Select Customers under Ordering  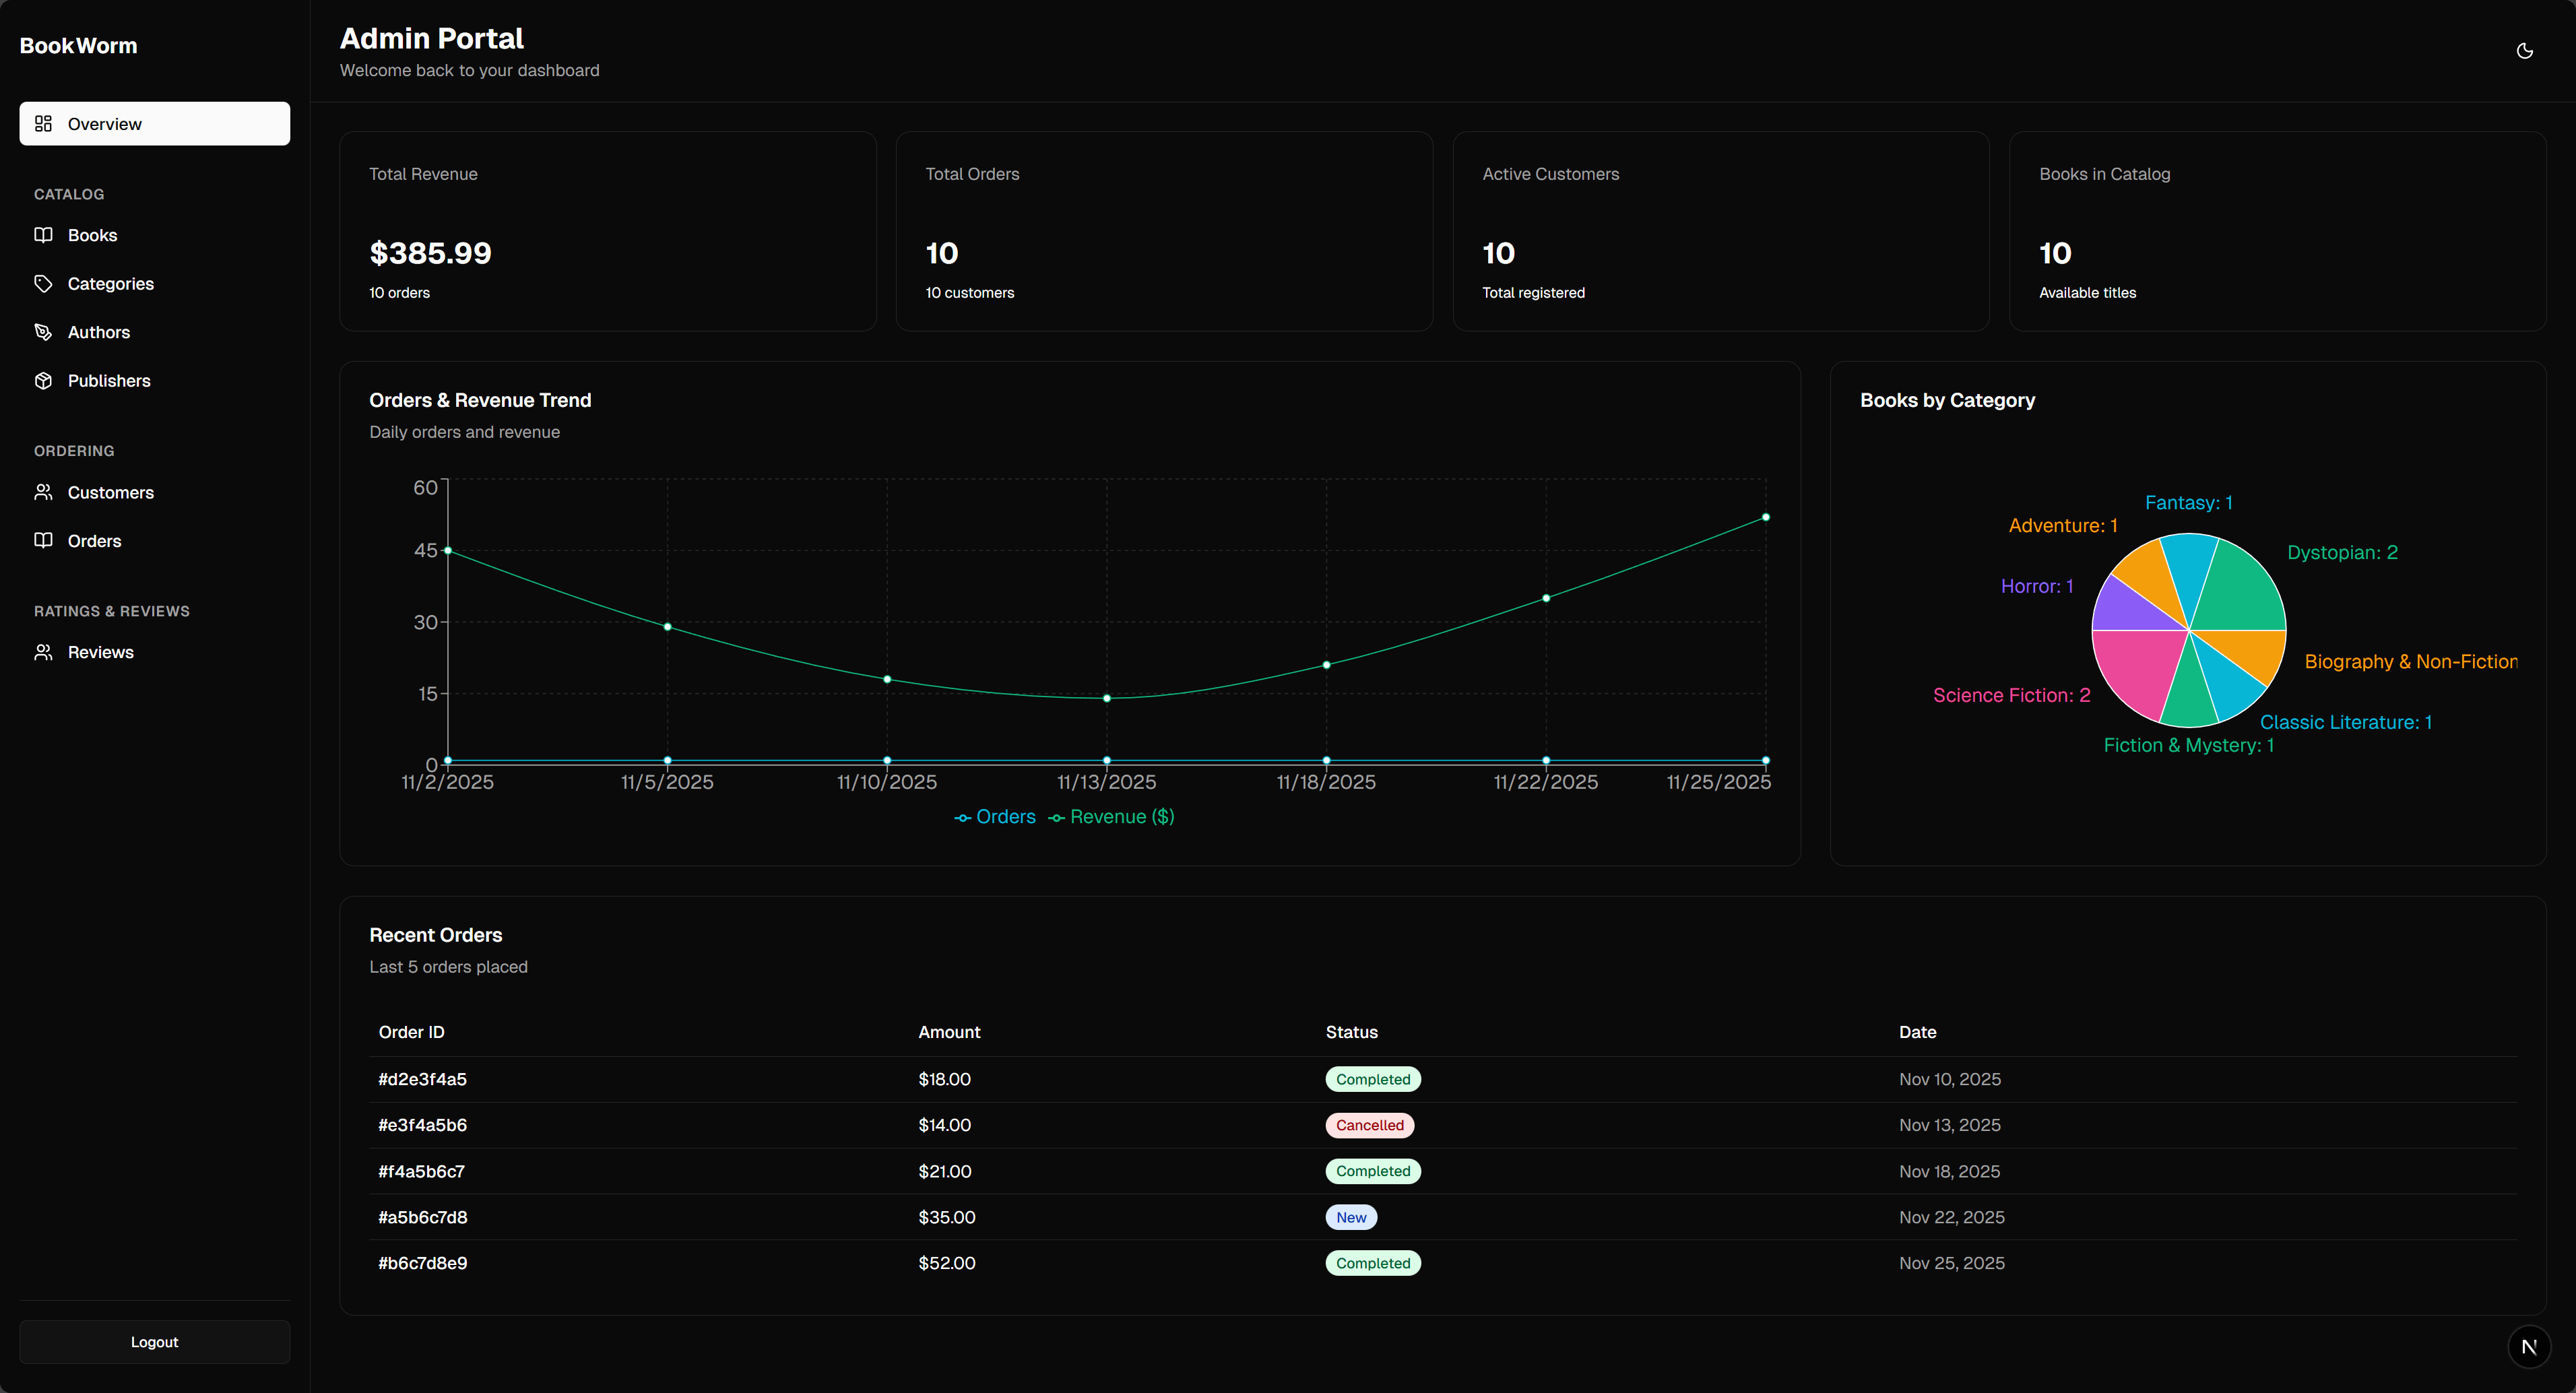pyautogui.click(x=155, y=492)
